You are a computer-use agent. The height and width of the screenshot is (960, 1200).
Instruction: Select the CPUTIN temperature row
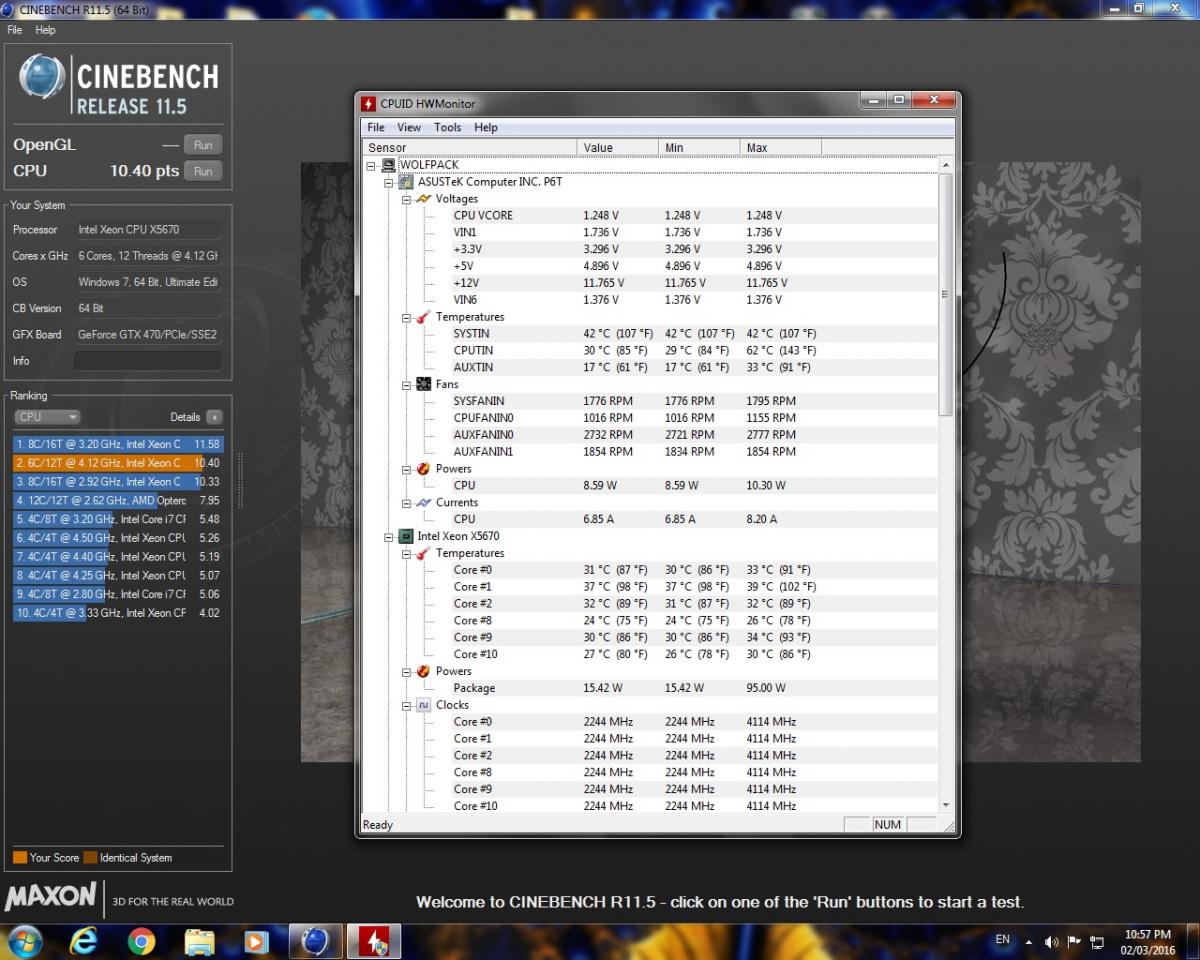click(650, 351)
